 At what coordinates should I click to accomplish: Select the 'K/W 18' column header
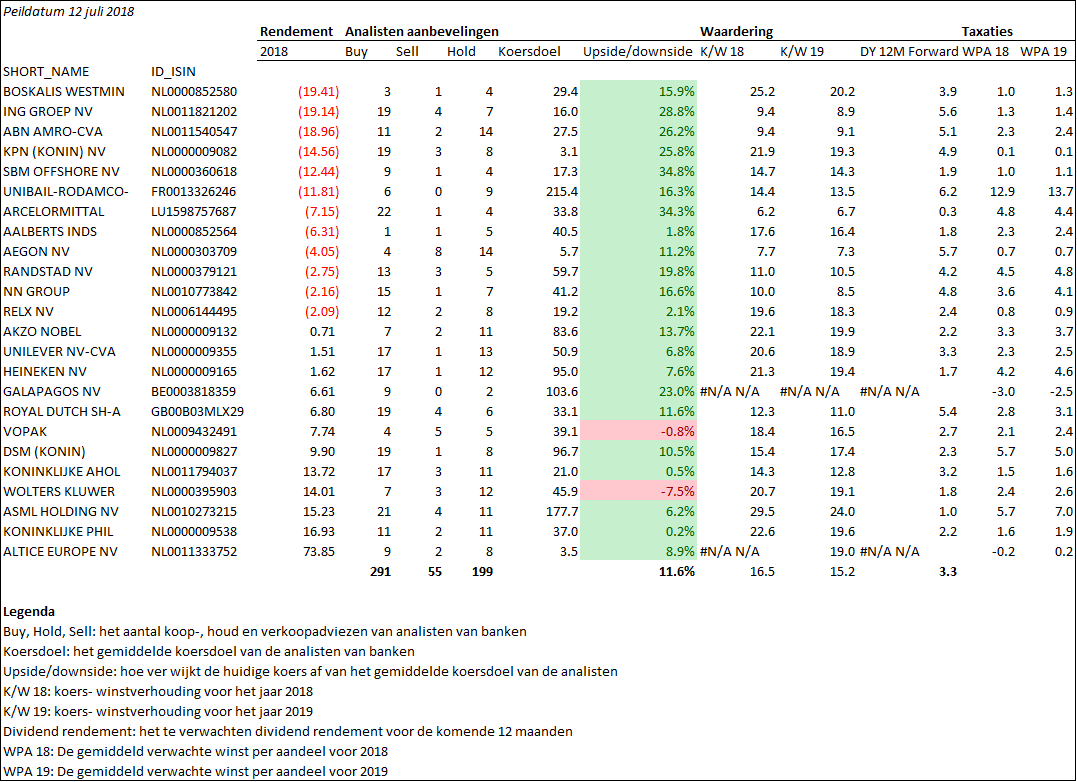pyautogui.click(x=722, y=51)
